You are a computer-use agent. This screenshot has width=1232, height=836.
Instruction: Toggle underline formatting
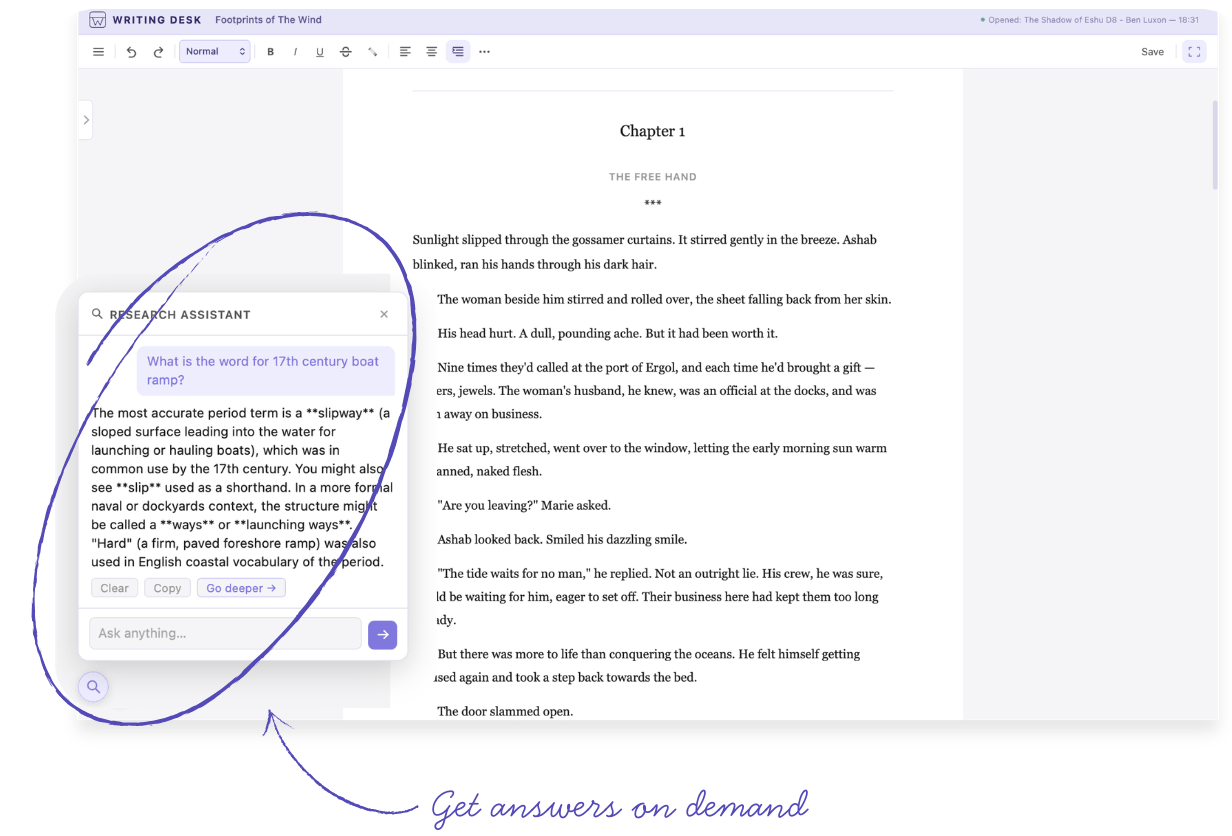tap(320, 52)
